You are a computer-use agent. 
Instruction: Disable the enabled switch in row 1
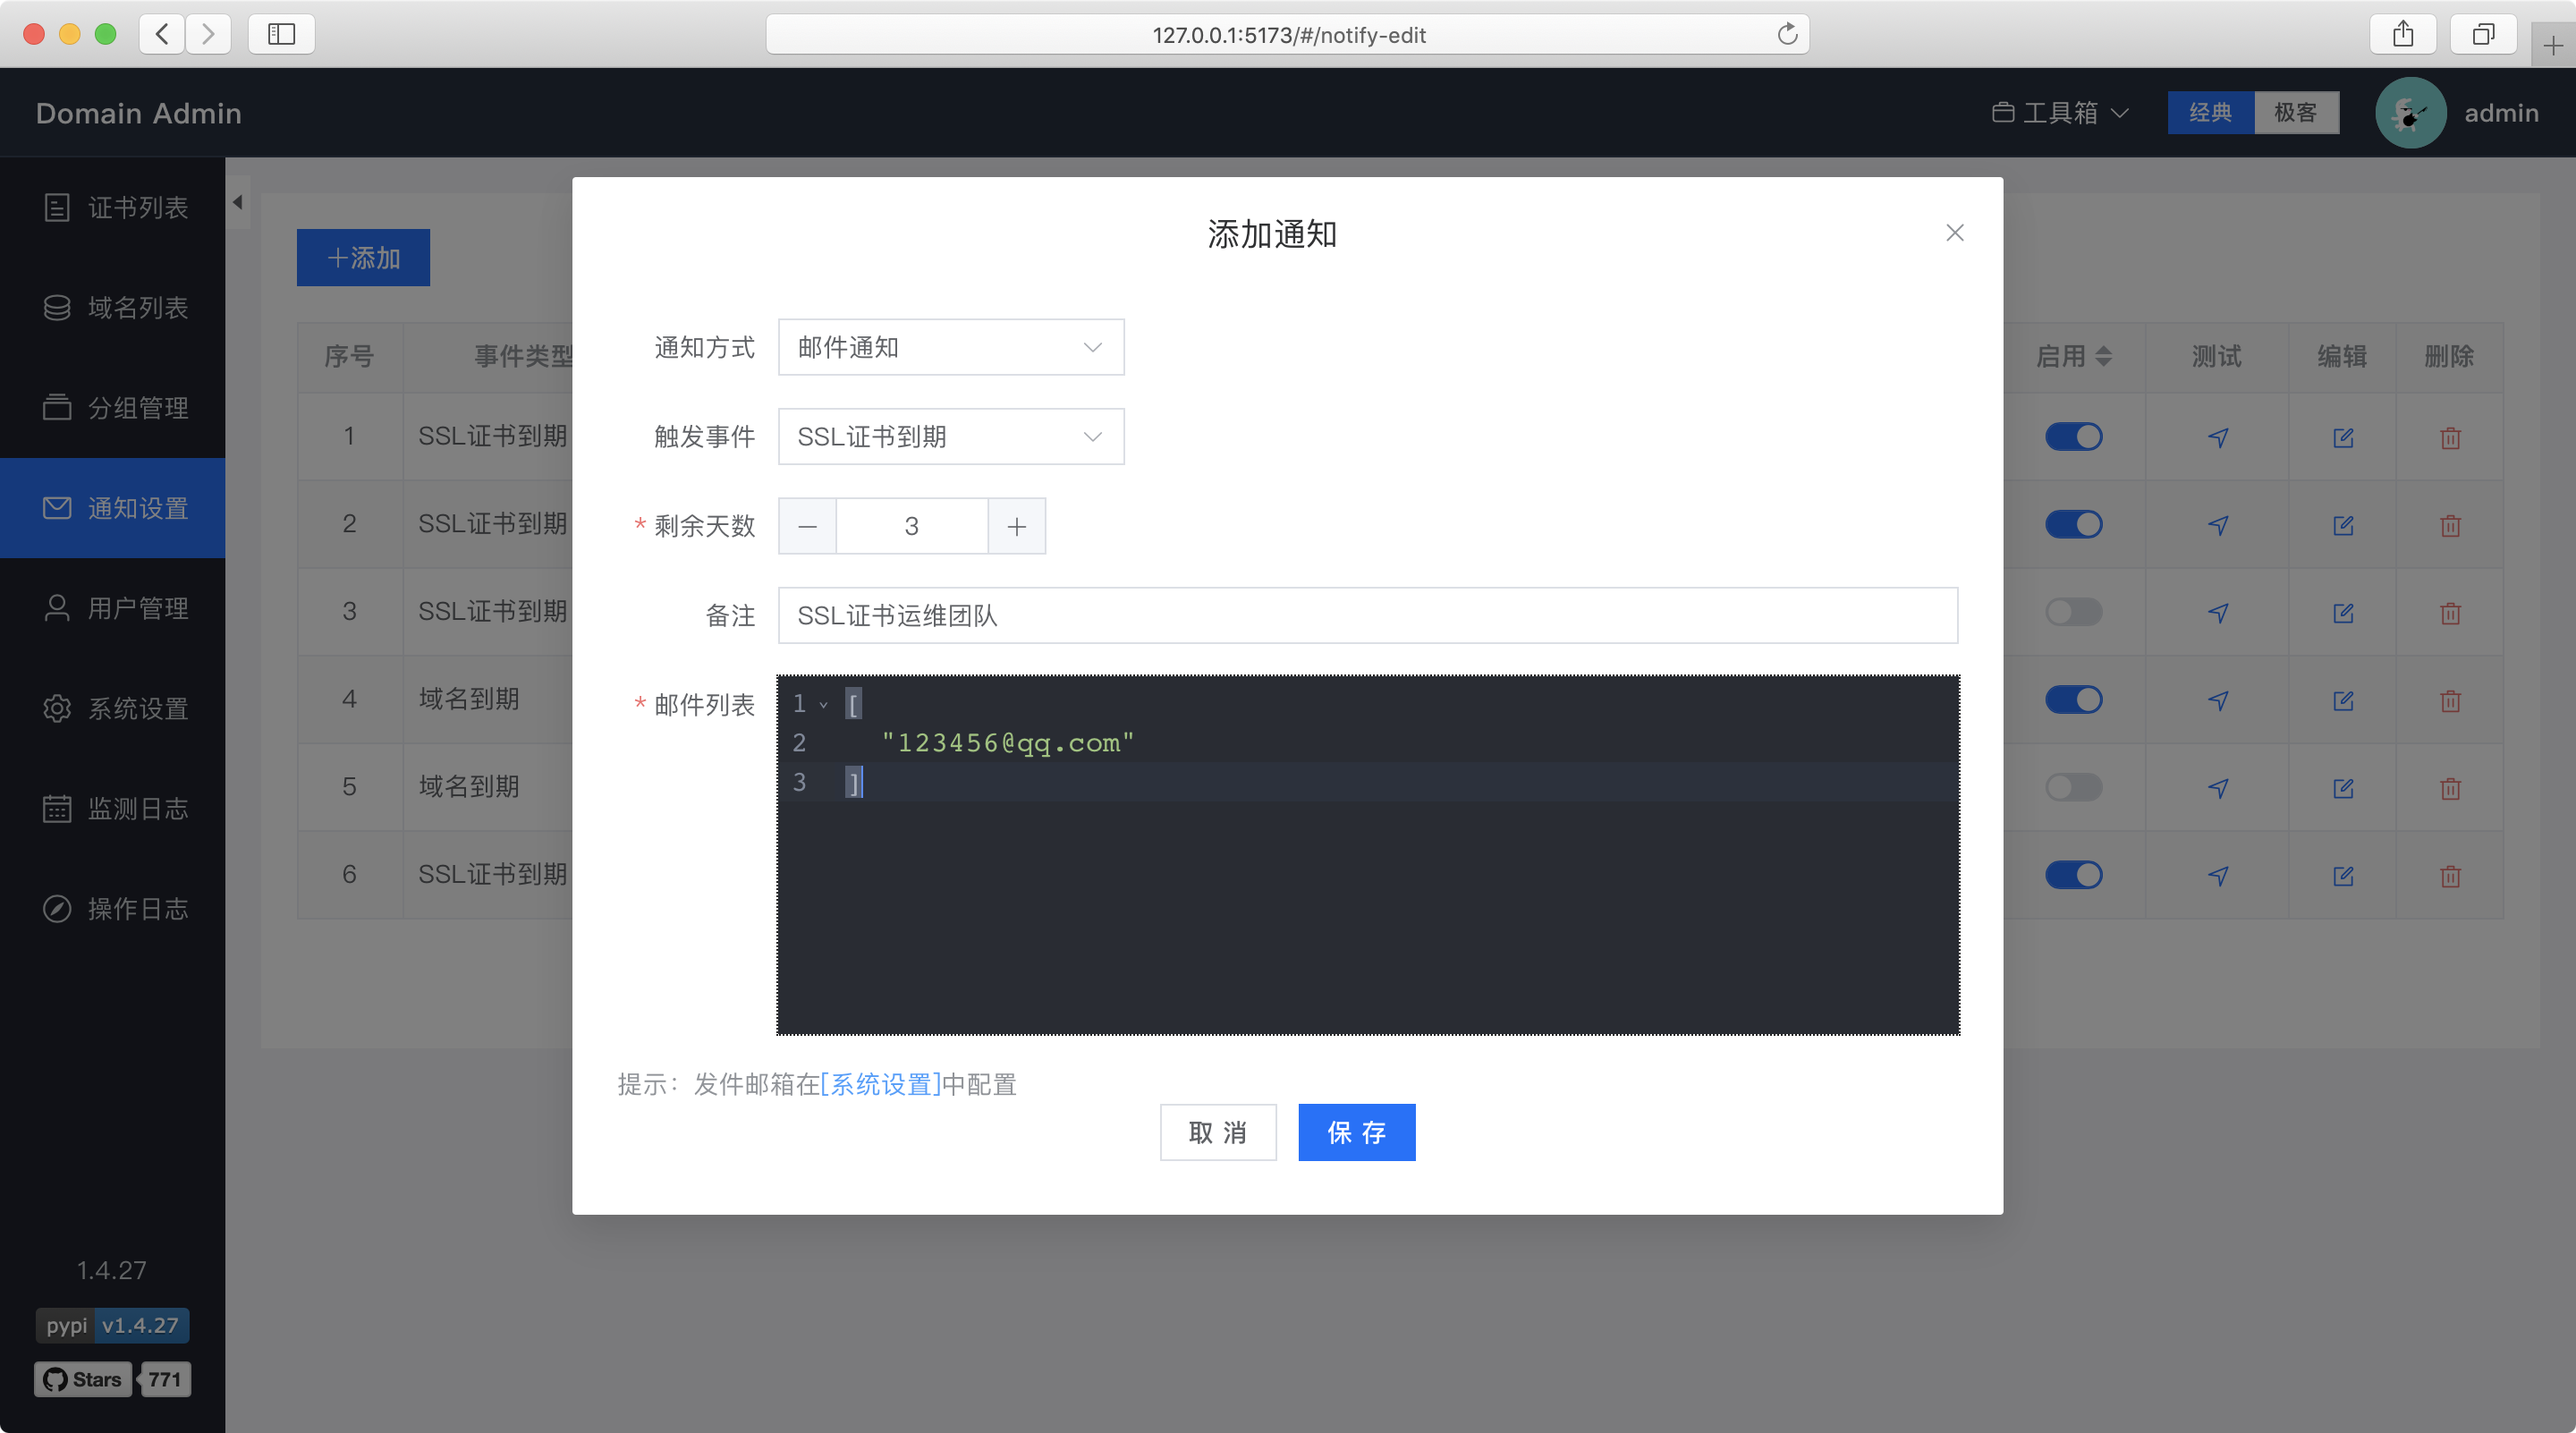pyautogui.click(x=2073, y=437)
